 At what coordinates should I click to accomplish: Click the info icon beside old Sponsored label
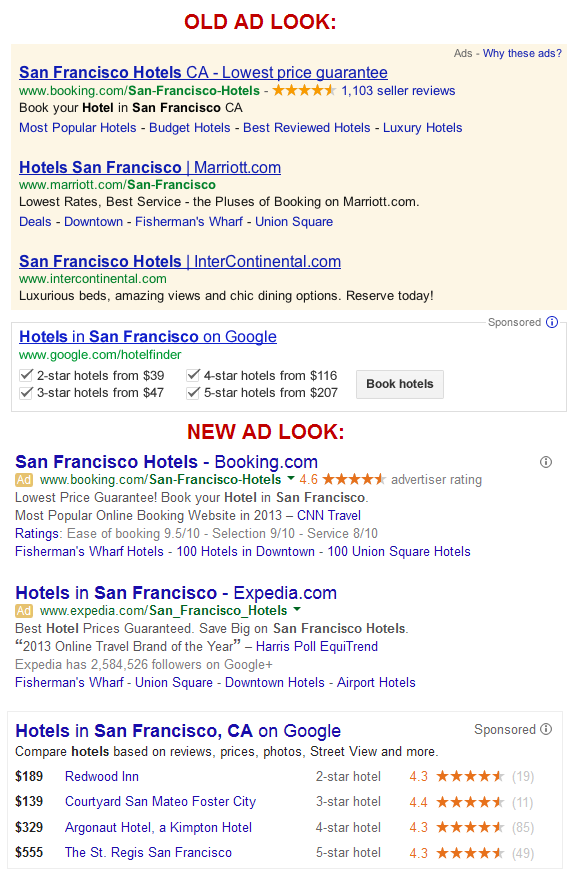pyautogui.click(x=552, y=322)
